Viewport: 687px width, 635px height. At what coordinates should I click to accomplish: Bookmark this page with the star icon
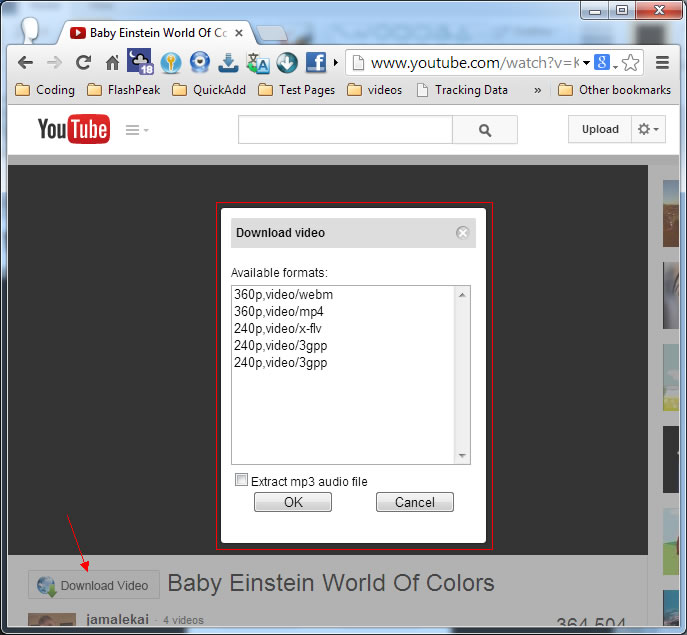pos(630,63)
